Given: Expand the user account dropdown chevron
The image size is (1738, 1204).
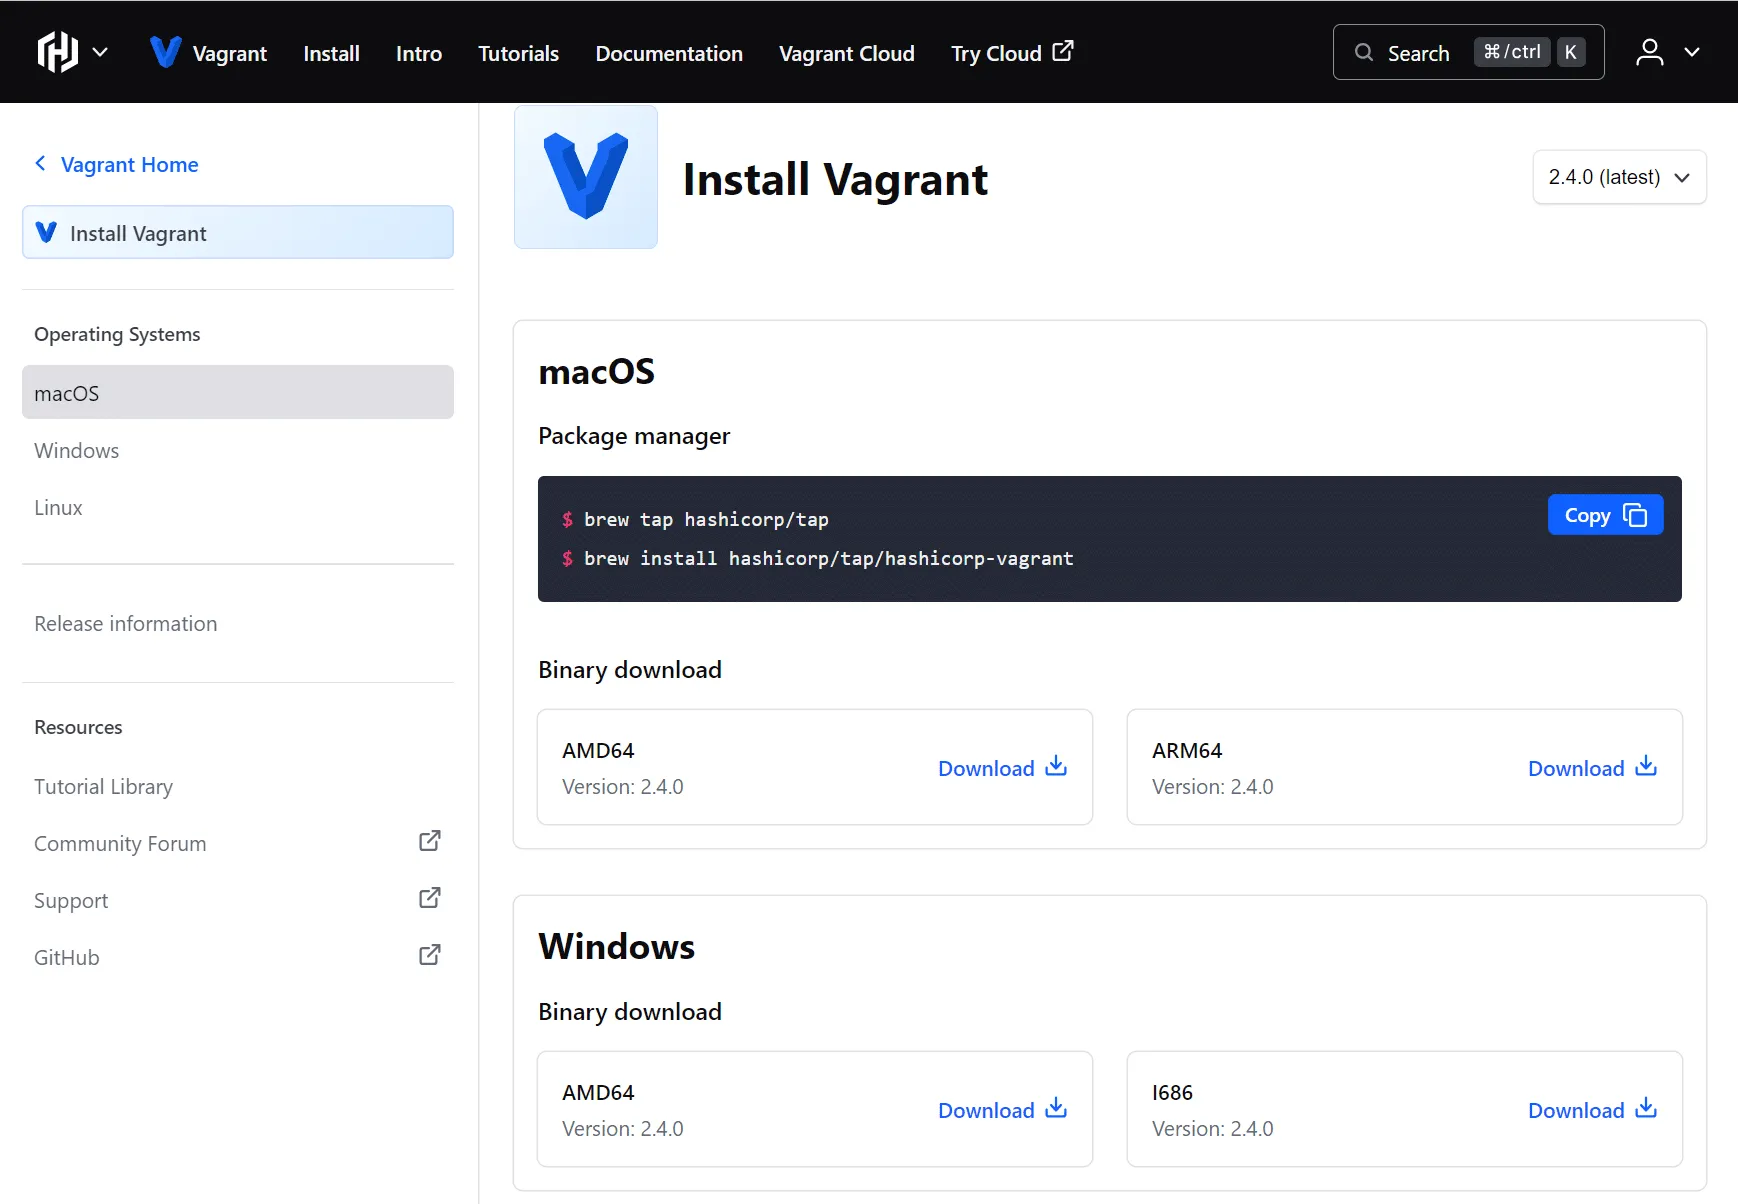Looking at the screenshot, I should click(1692, 52).
